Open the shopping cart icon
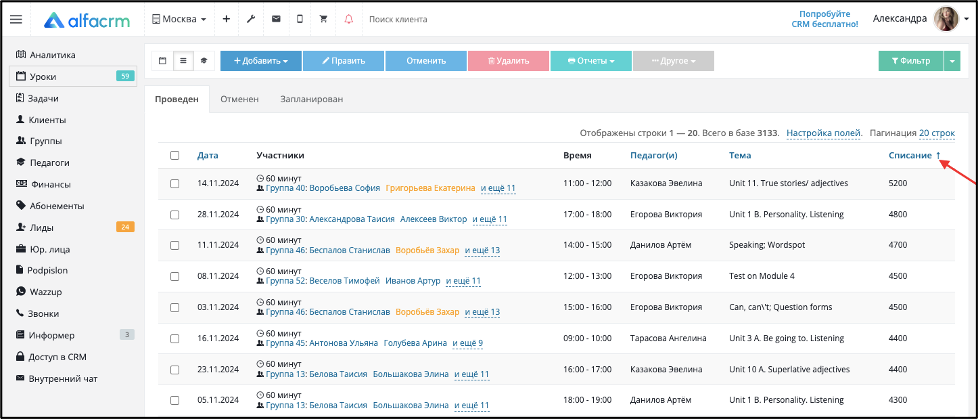This screenshot has width=979, height=420. pos(323,19)
